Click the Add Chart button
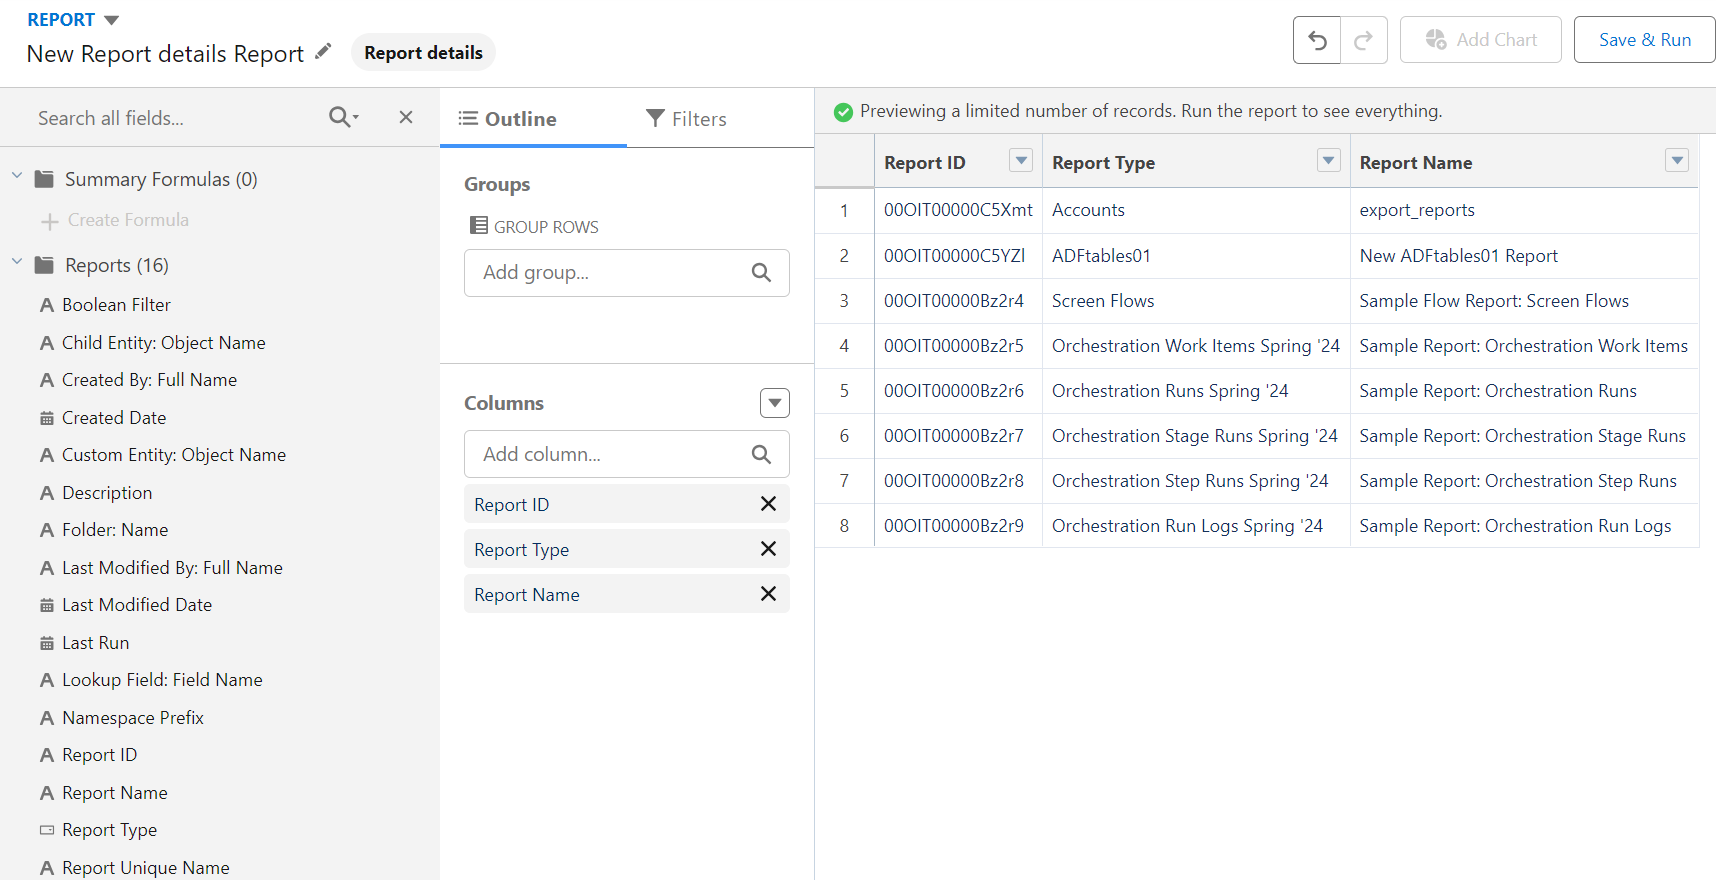This screenshot has height=880, width=1716. tap(1480, 40)
